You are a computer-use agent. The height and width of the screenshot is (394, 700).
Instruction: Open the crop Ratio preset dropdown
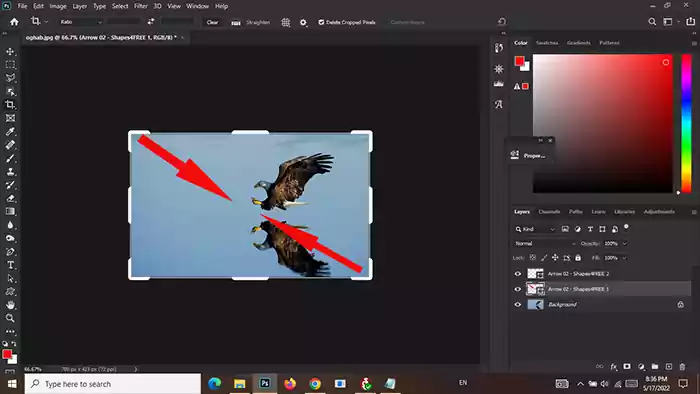coord(81,22)
